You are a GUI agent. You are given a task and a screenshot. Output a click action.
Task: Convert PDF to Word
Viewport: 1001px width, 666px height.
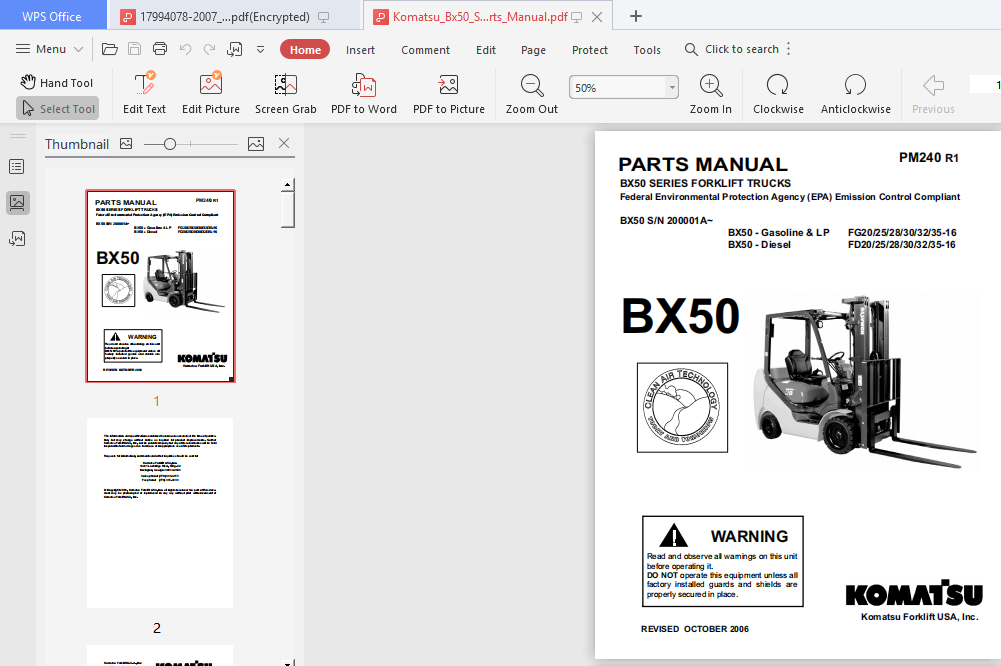tap(364, 93)
